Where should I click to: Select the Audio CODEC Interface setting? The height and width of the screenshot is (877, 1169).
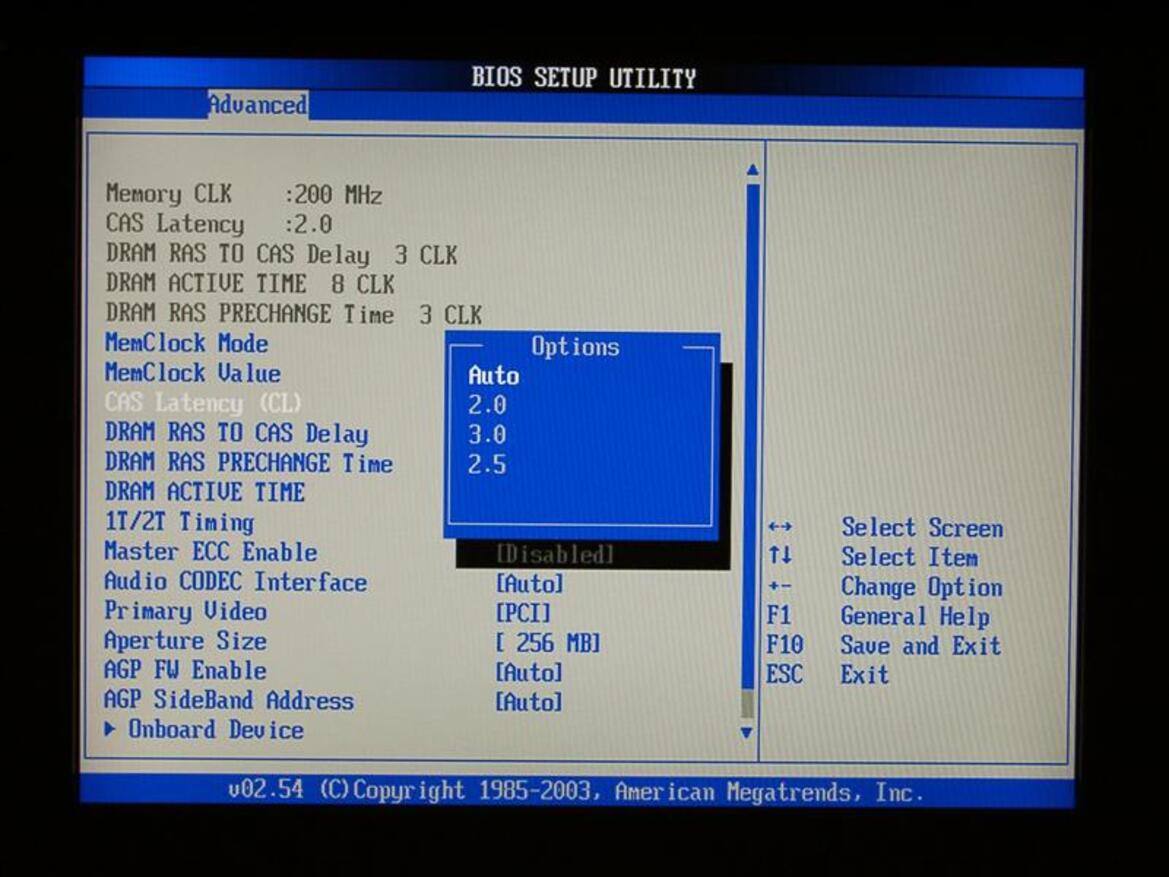point(236,582)
